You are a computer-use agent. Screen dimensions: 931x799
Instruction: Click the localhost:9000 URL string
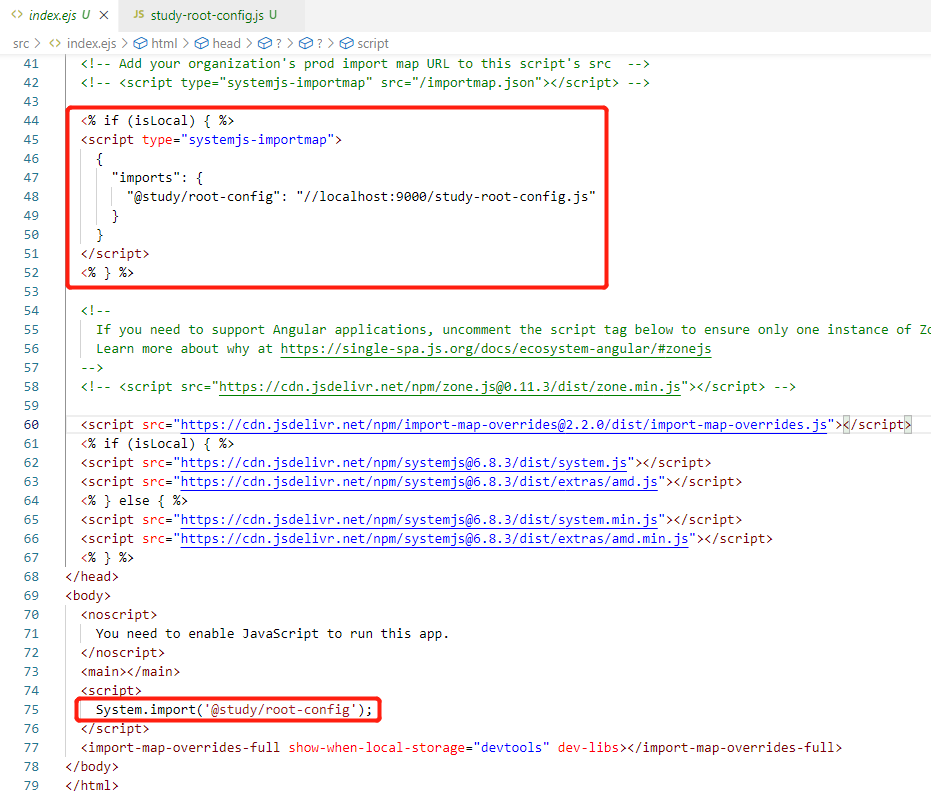tap(445, 196)
